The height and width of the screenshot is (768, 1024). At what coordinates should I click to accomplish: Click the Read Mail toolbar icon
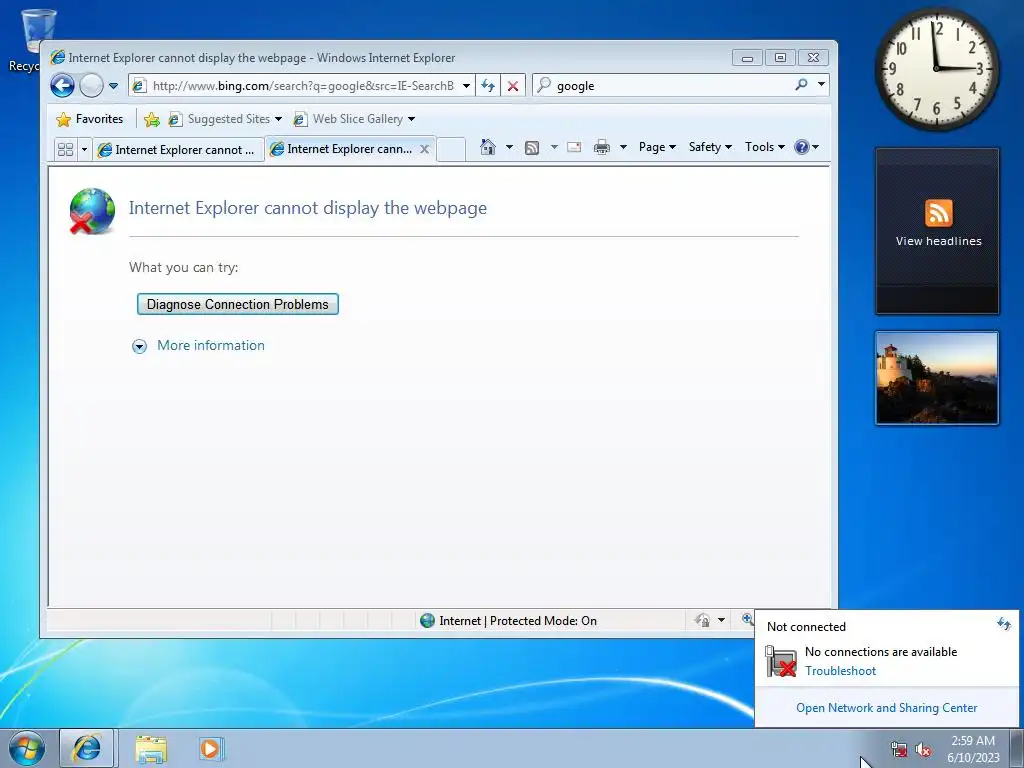pos(574,147)
